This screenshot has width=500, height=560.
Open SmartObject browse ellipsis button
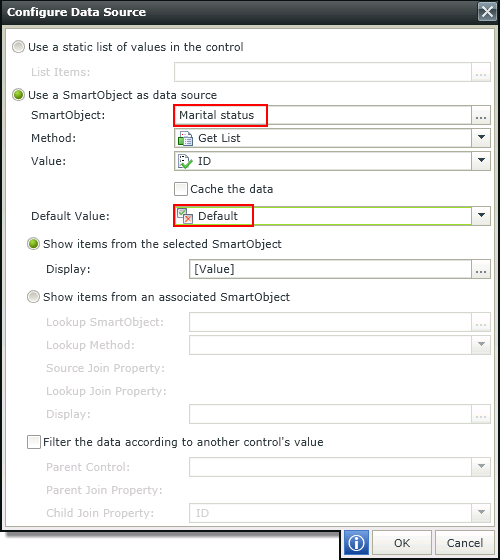[x=481, y=115]
